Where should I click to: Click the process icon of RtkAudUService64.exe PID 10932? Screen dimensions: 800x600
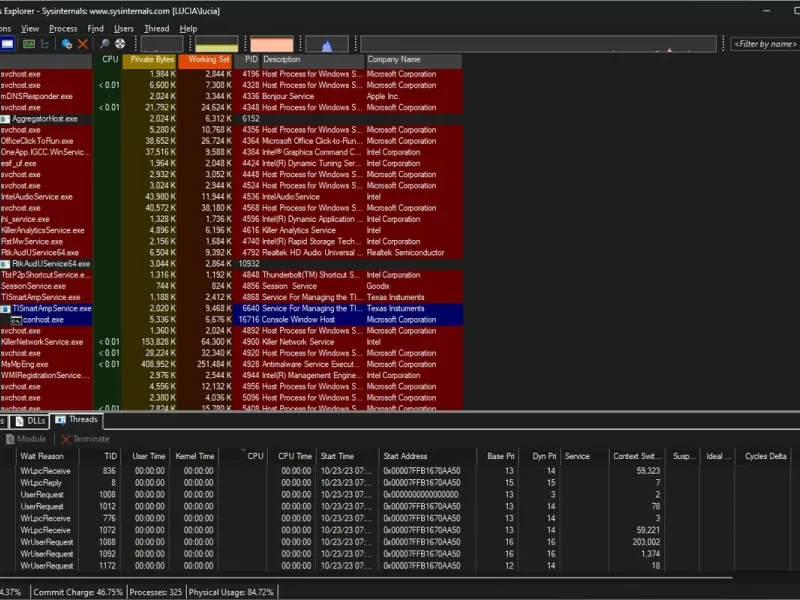click(5, 264)
